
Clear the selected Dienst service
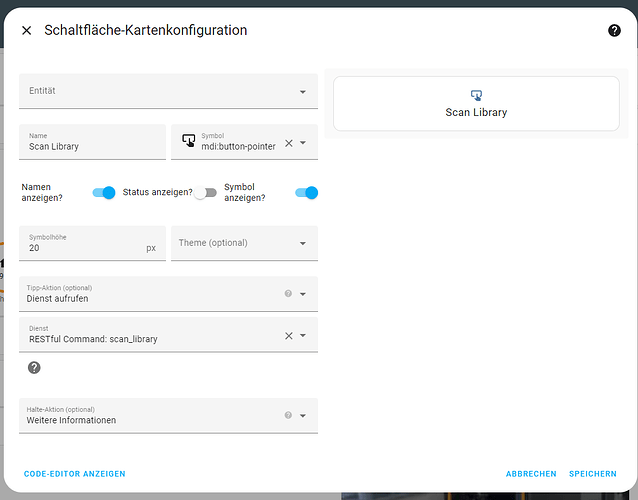pos(289,335)
